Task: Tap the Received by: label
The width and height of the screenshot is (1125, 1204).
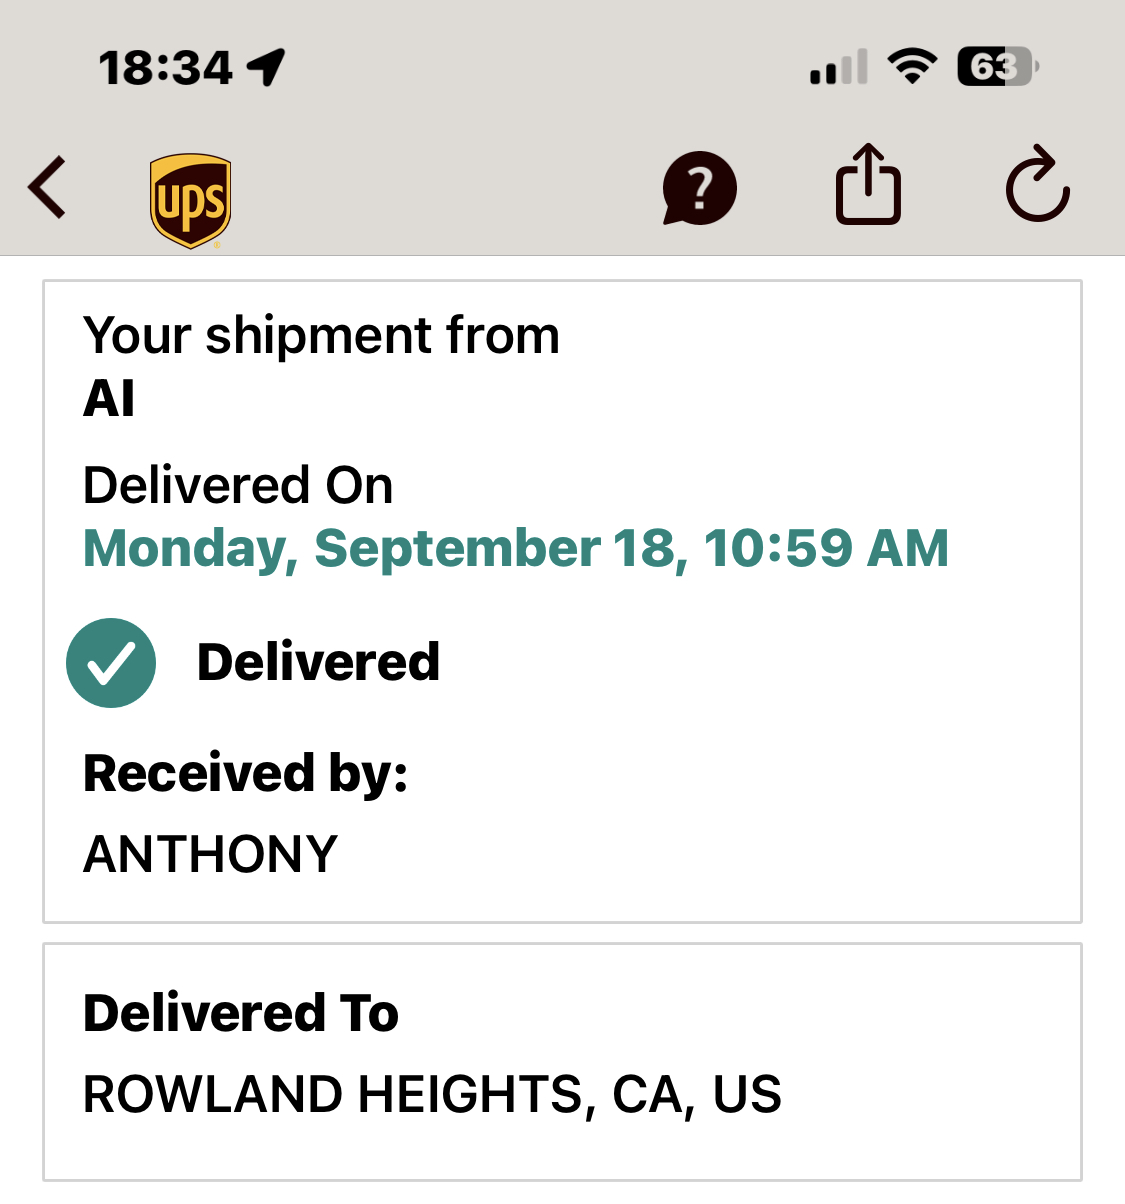Action: pyautogui.click(x=246, y=774)
